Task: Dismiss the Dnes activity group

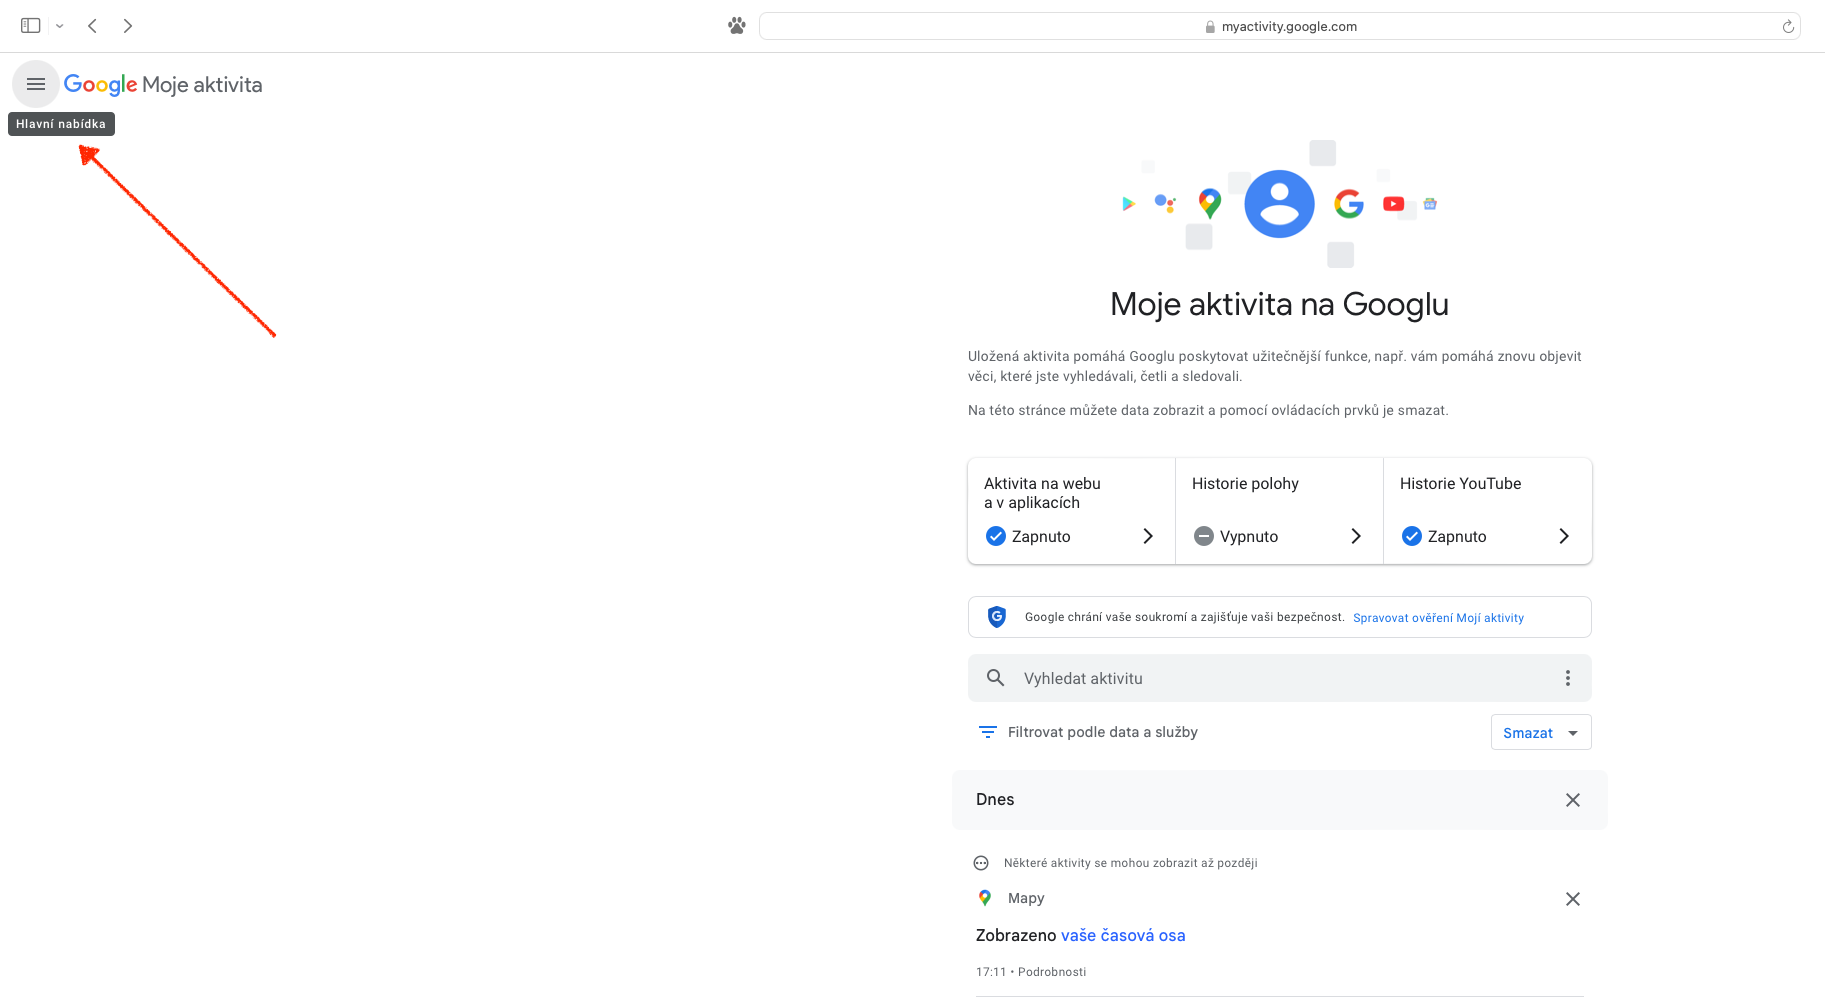Action: (1572, 800)
